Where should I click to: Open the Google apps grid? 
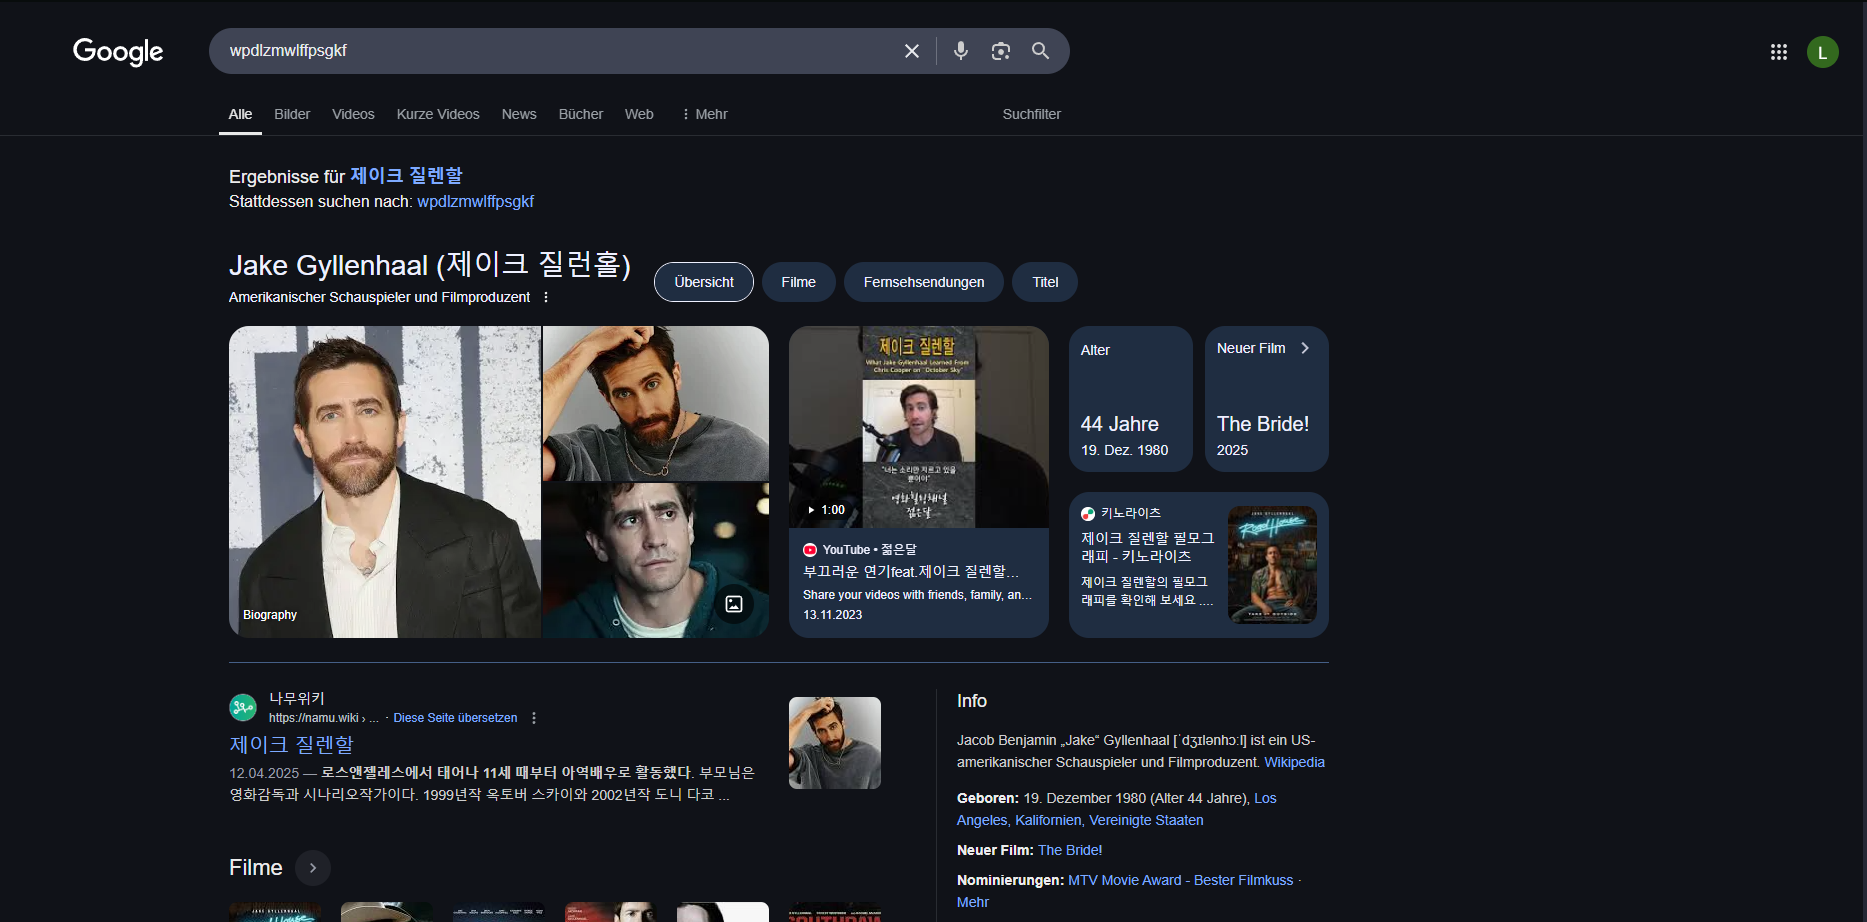(1778, 52)
